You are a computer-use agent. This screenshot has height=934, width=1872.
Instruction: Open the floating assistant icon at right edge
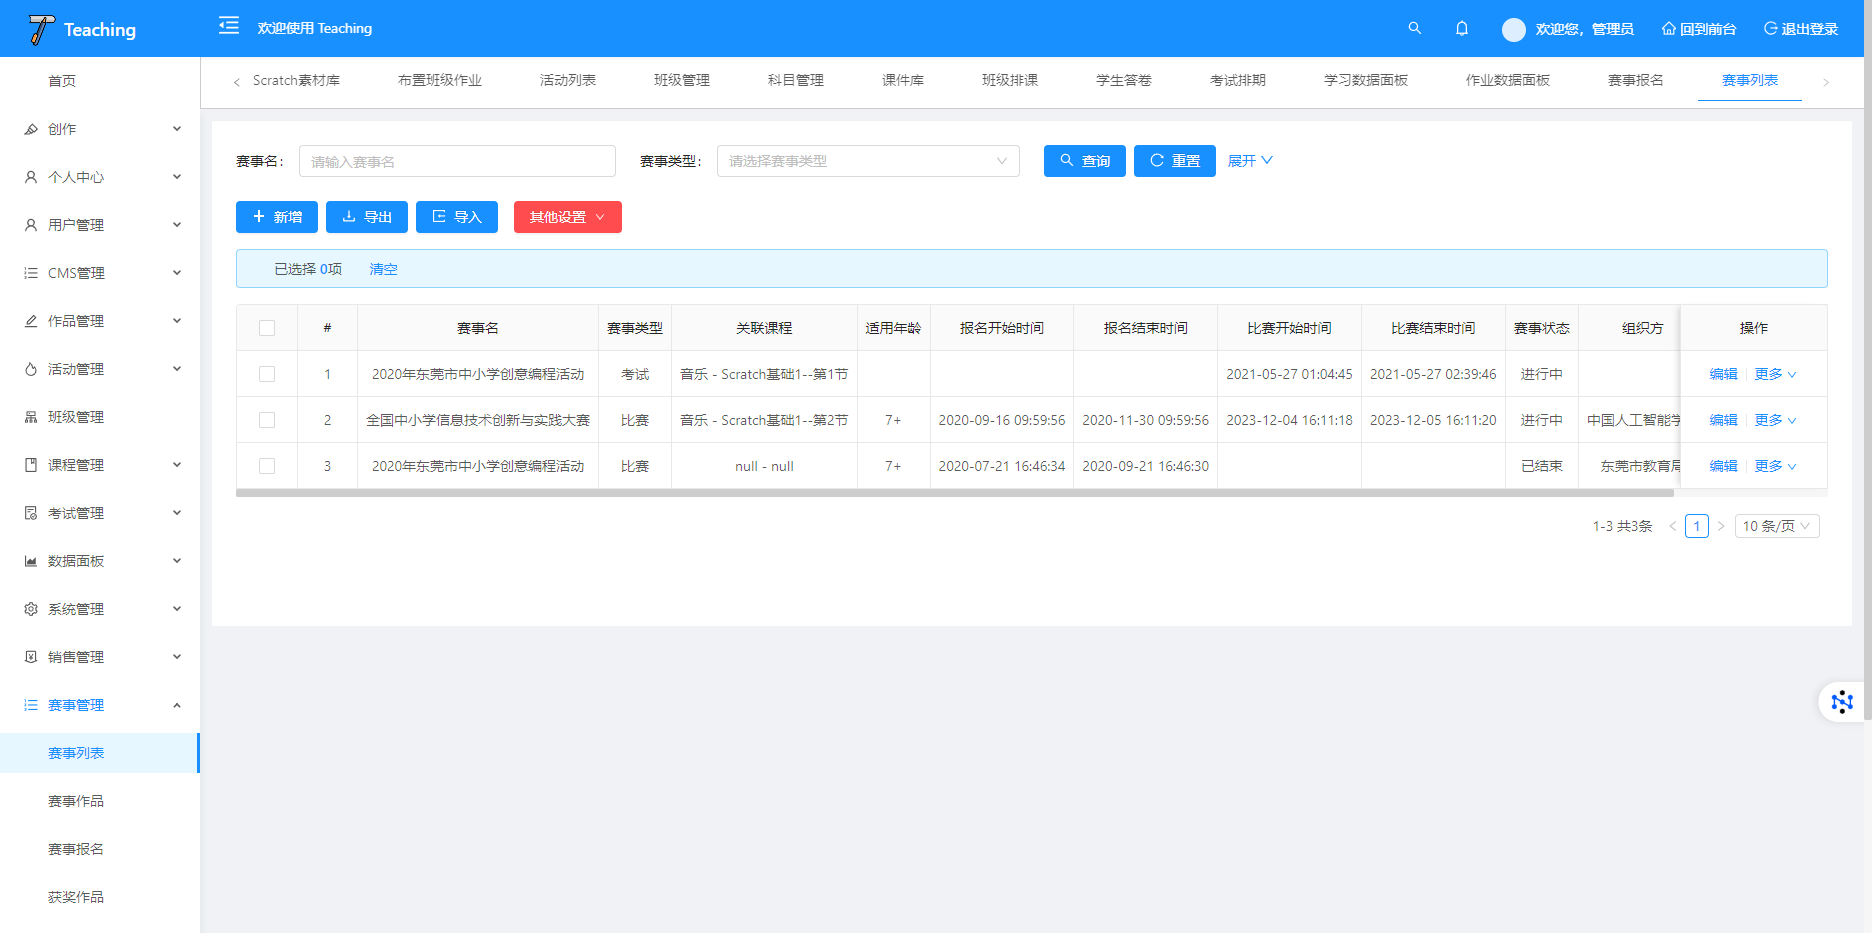tap(1842, 701)
